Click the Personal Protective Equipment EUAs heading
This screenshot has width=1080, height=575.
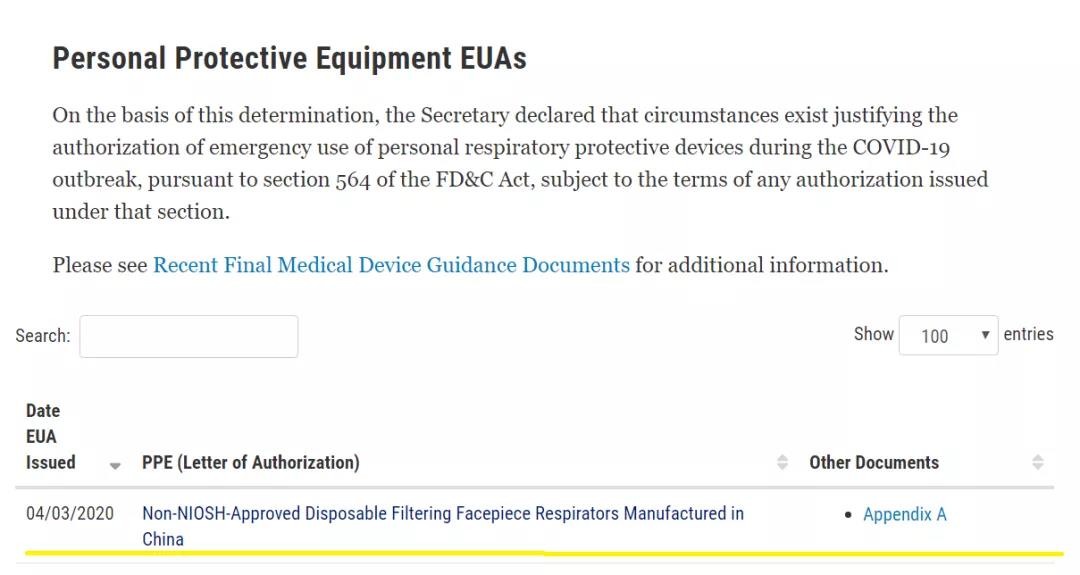(x=289, y=59)
